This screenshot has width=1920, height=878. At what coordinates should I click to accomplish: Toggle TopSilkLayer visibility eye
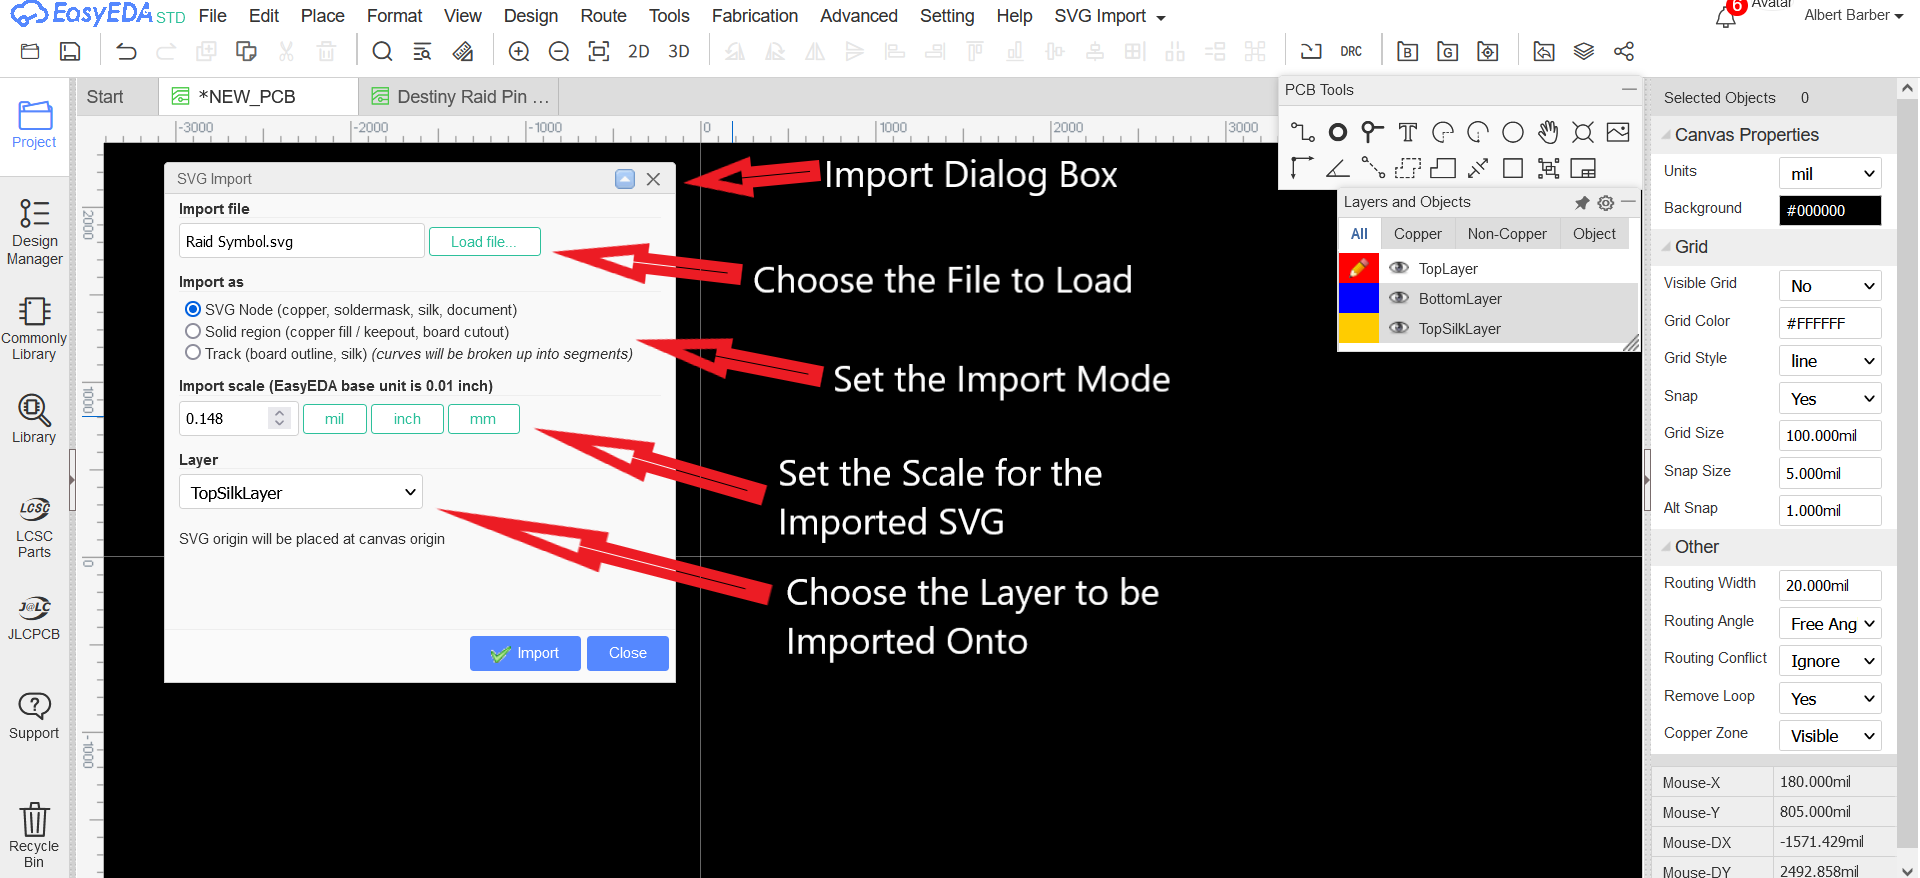tap(1399, 328)
